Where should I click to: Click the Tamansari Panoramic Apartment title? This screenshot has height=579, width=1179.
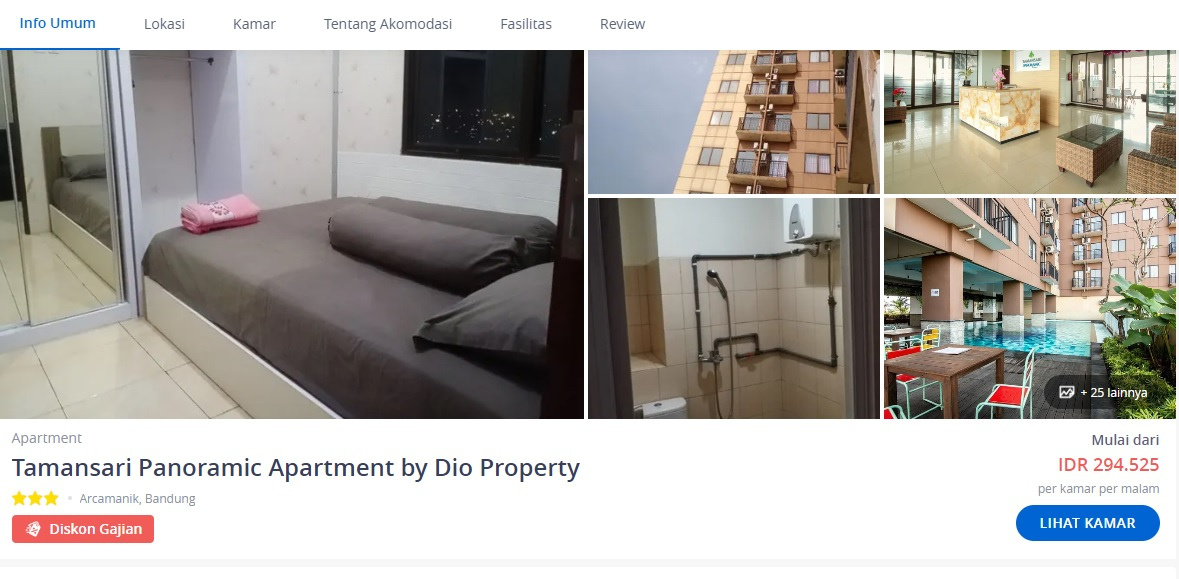(296, 468)
